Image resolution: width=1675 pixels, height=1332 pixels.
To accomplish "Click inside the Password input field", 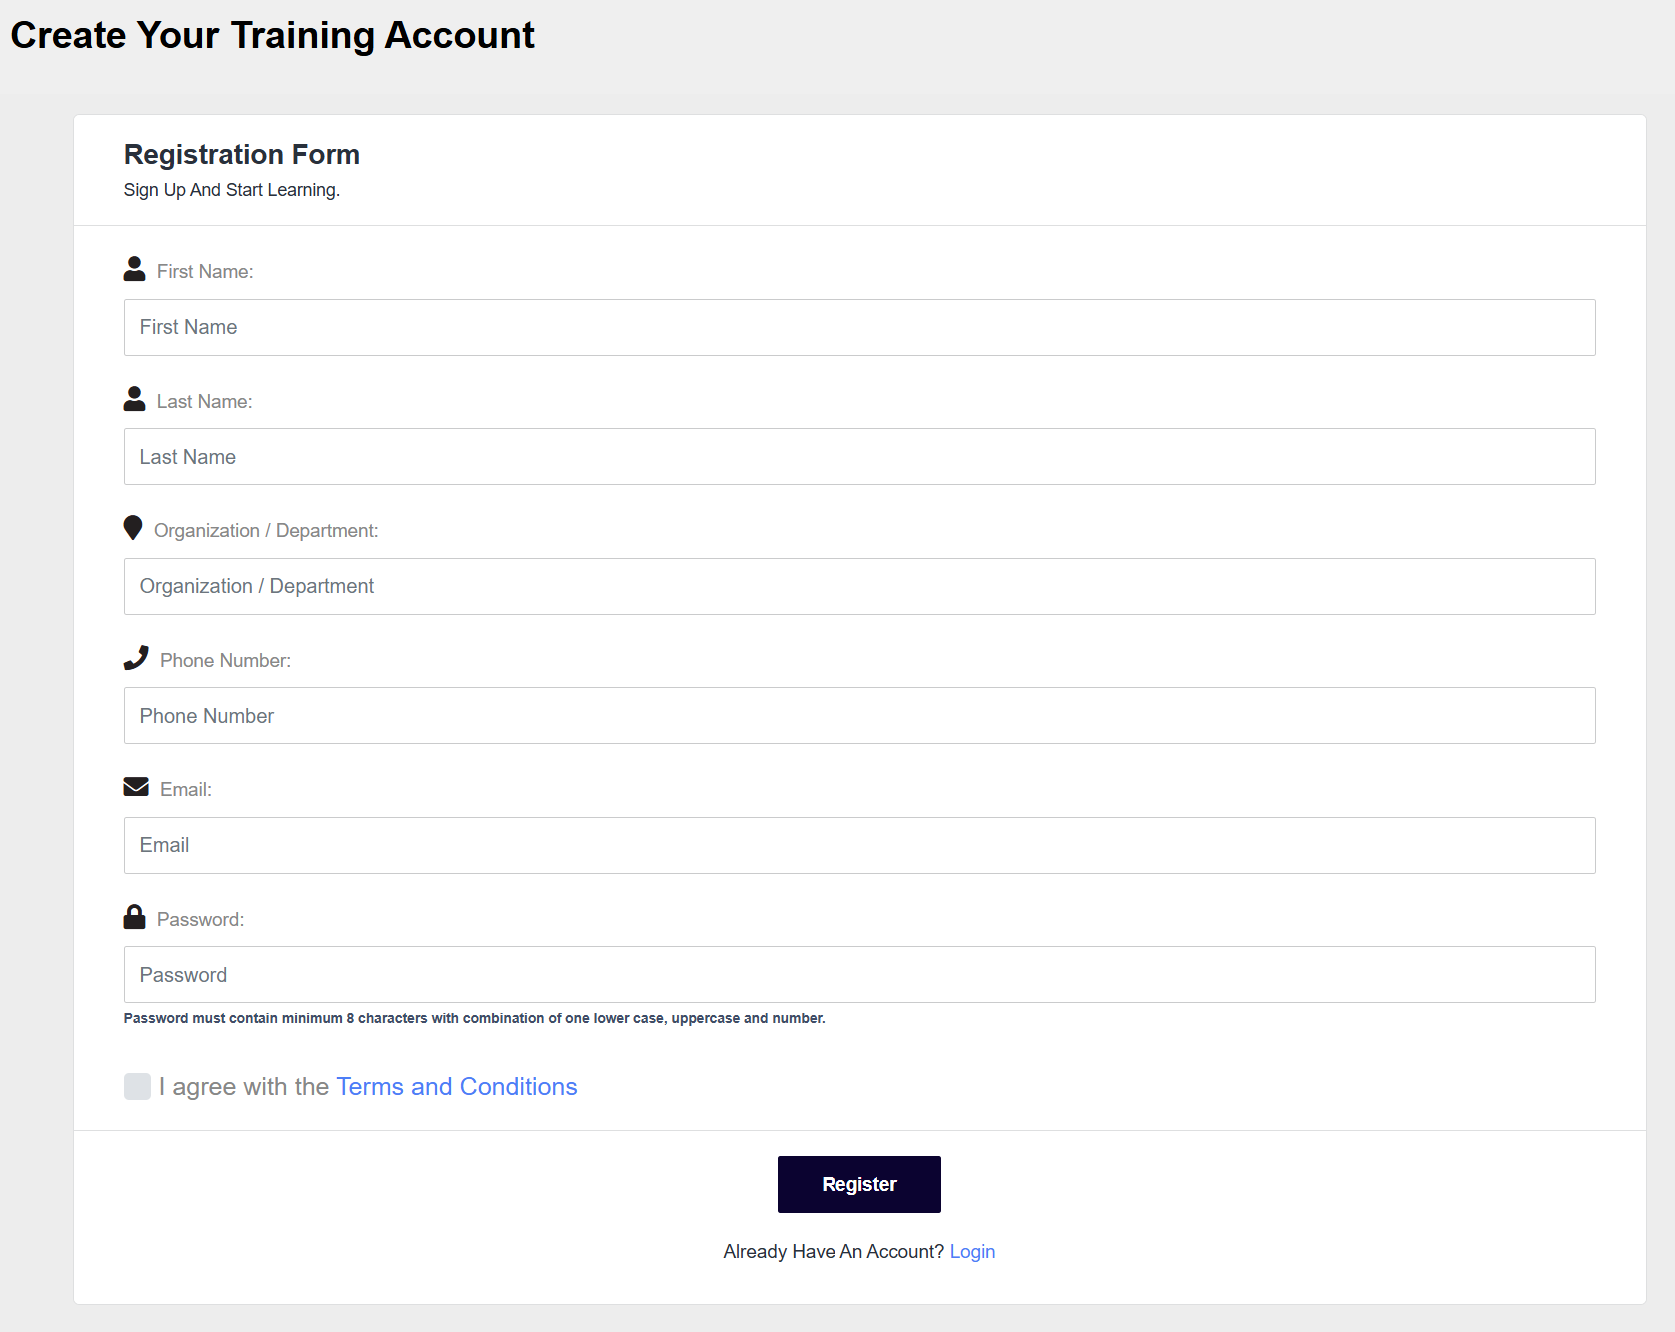I will click(x=860, y=974).
